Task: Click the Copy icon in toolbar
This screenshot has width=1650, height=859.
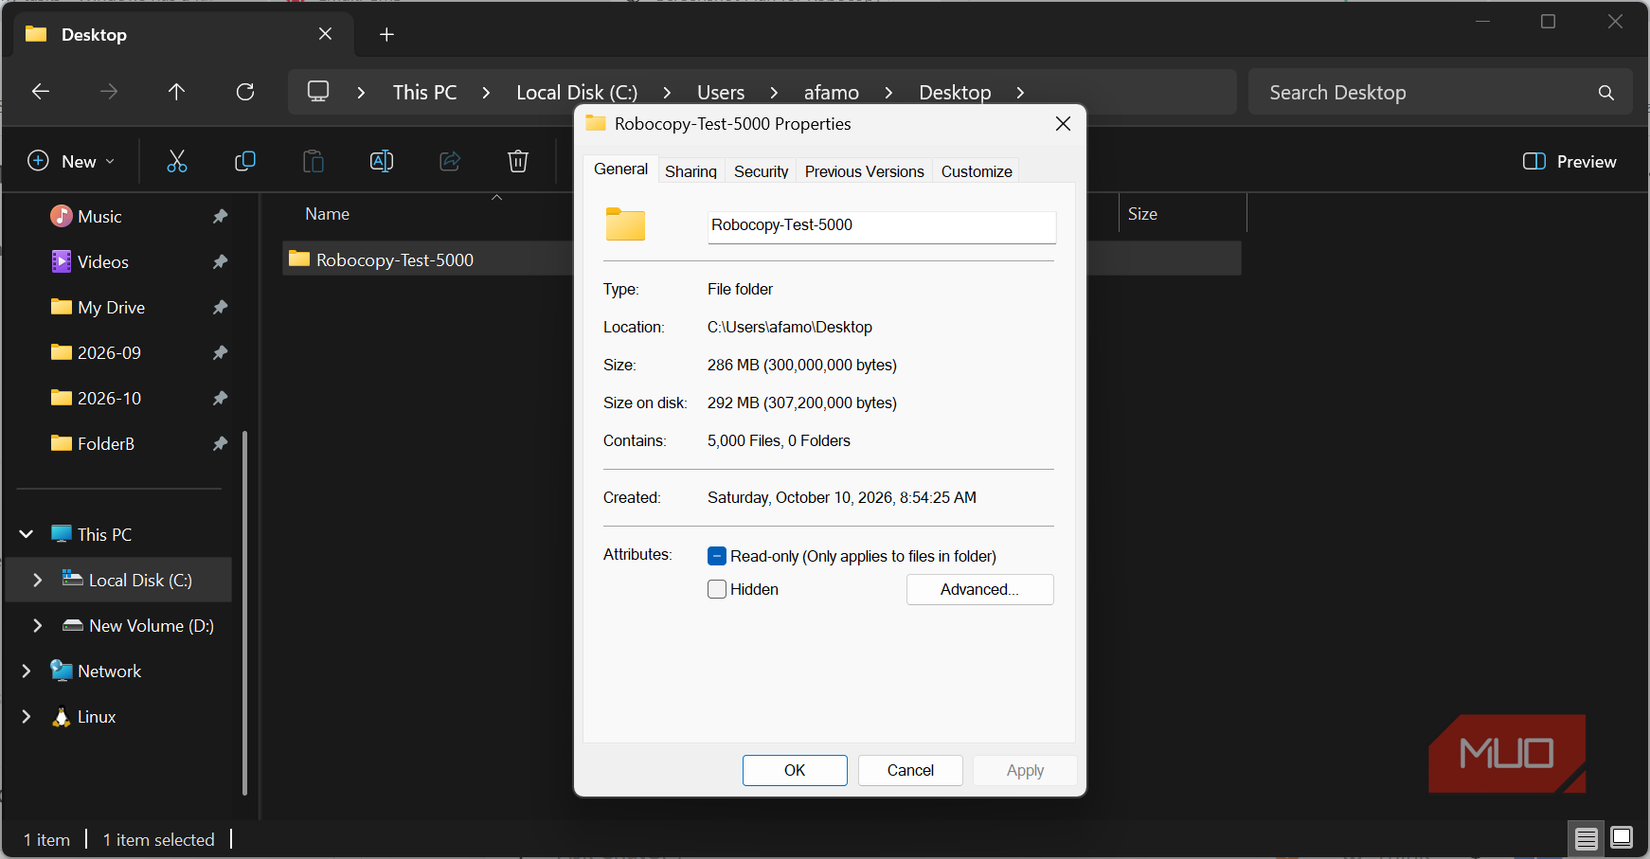Action: pyautogui.click(x=245, y=161)
